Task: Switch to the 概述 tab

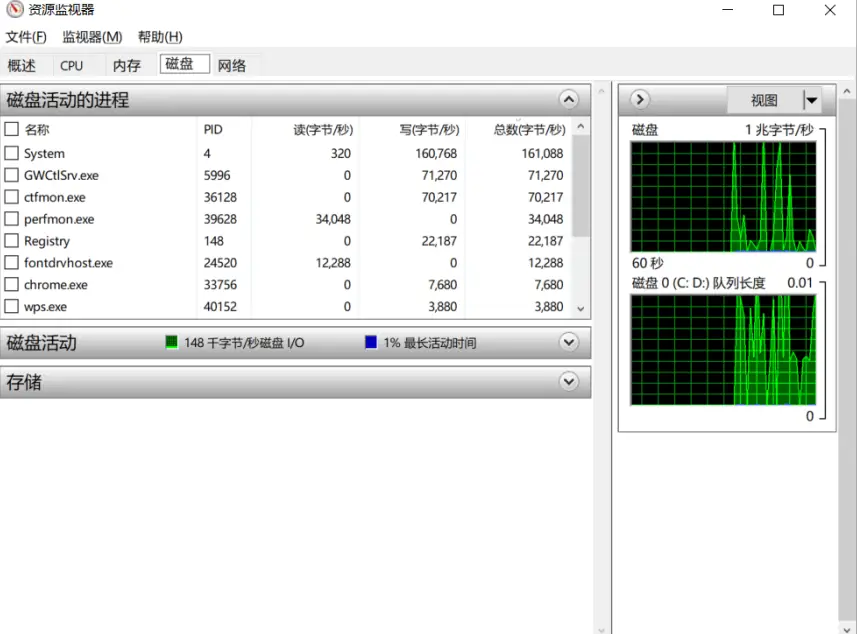Action: pos(22,66)
